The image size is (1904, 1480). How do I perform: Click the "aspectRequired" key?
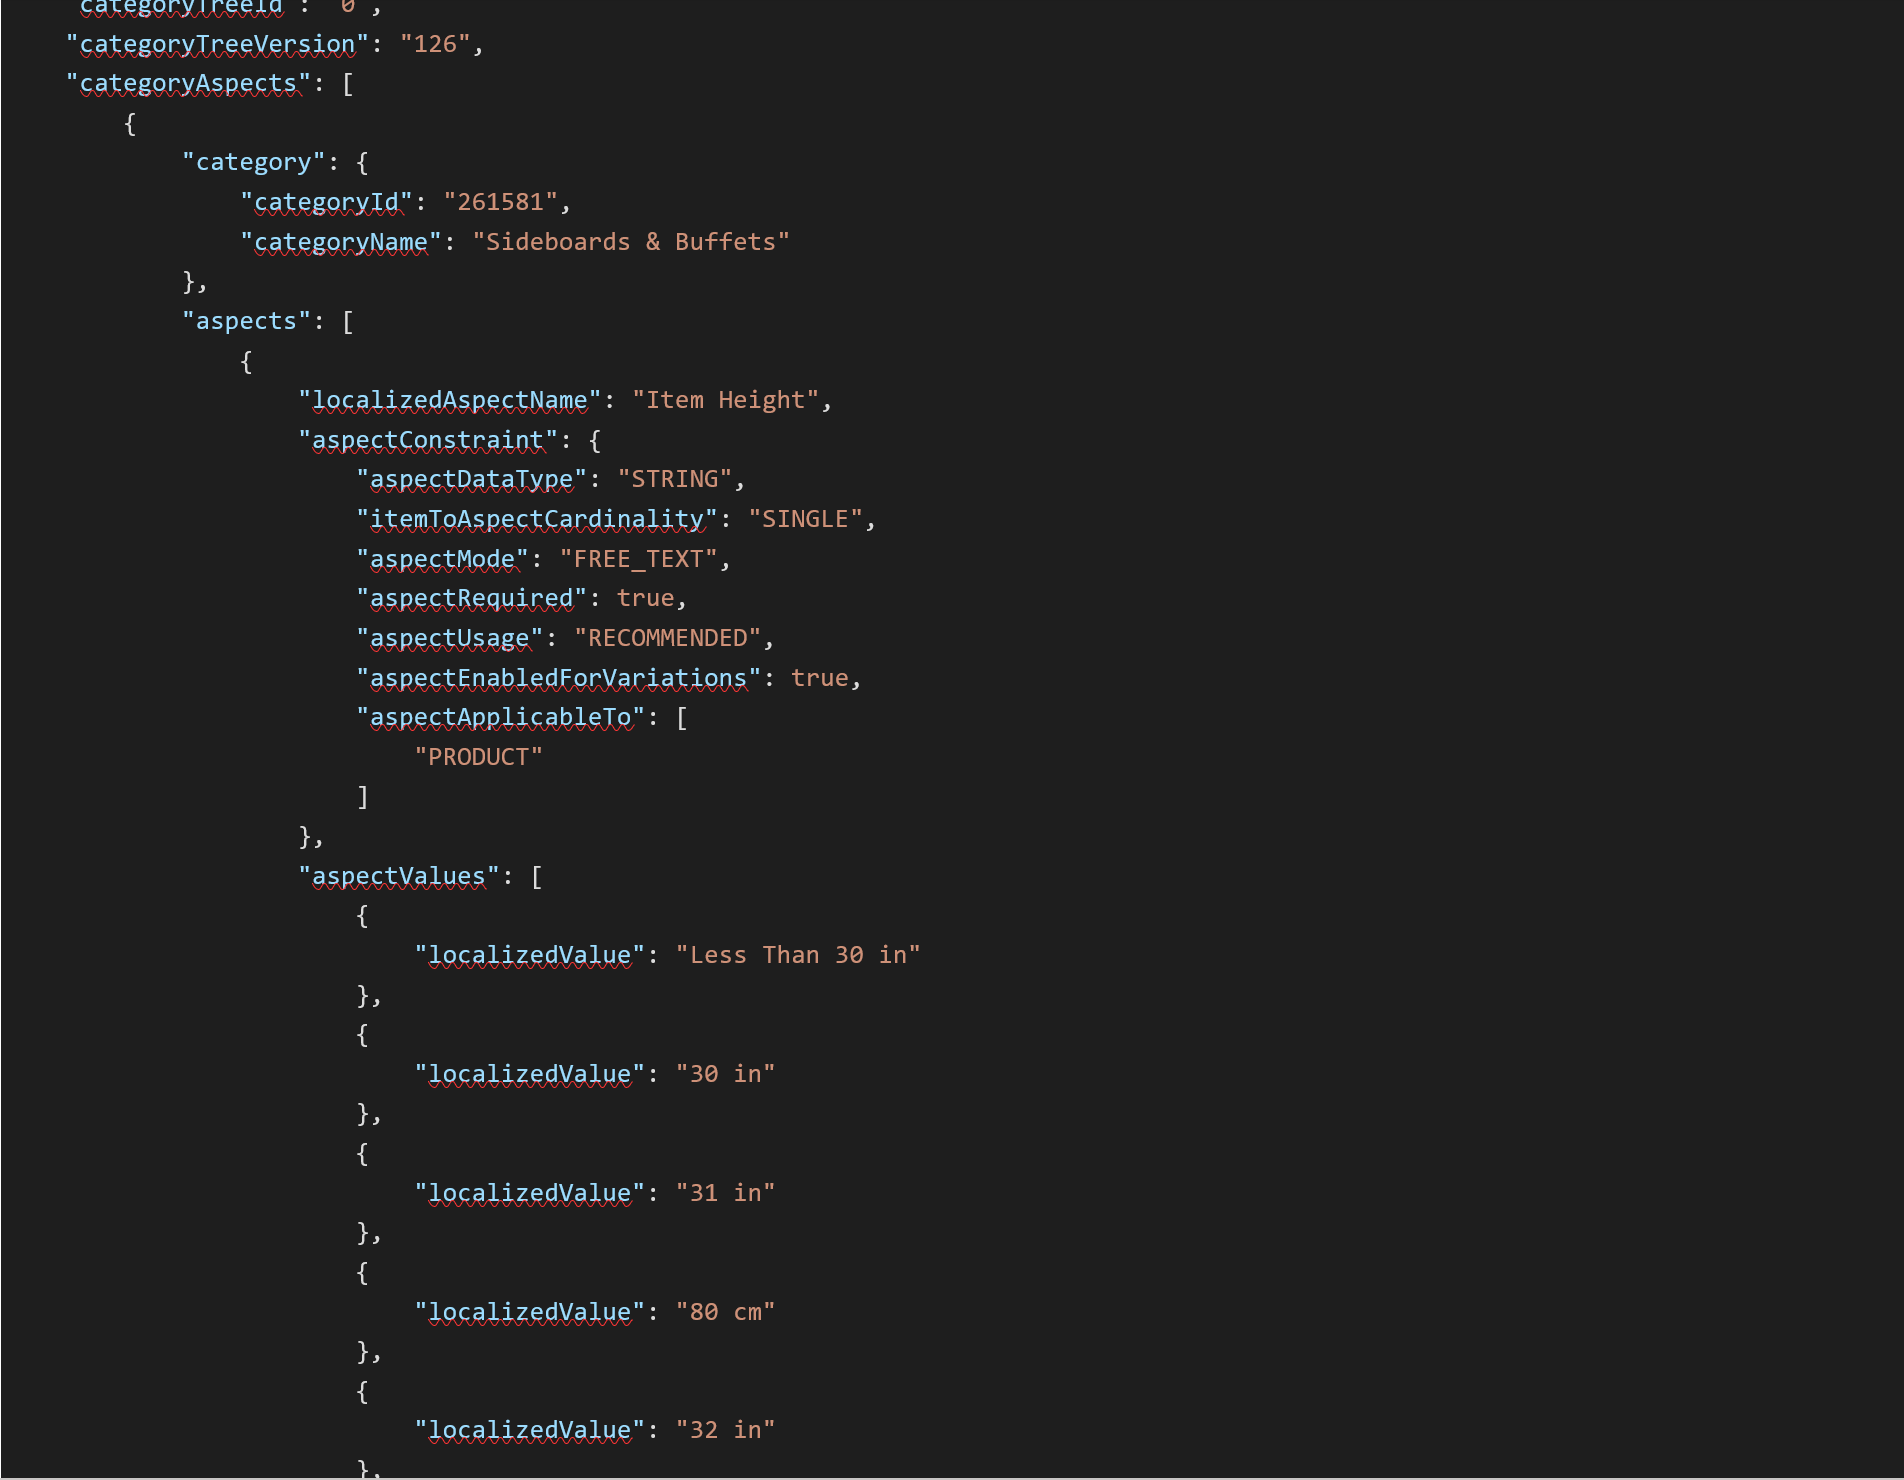[x=472, y=598]
